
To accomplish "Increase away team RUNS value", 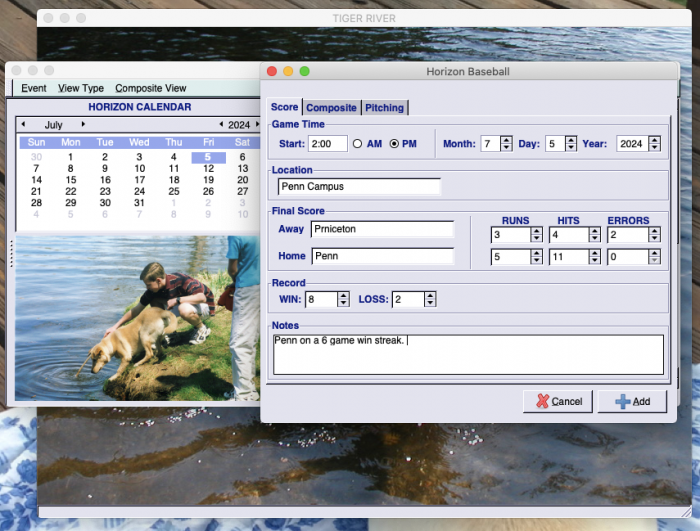I will click(x=536, y=231).
